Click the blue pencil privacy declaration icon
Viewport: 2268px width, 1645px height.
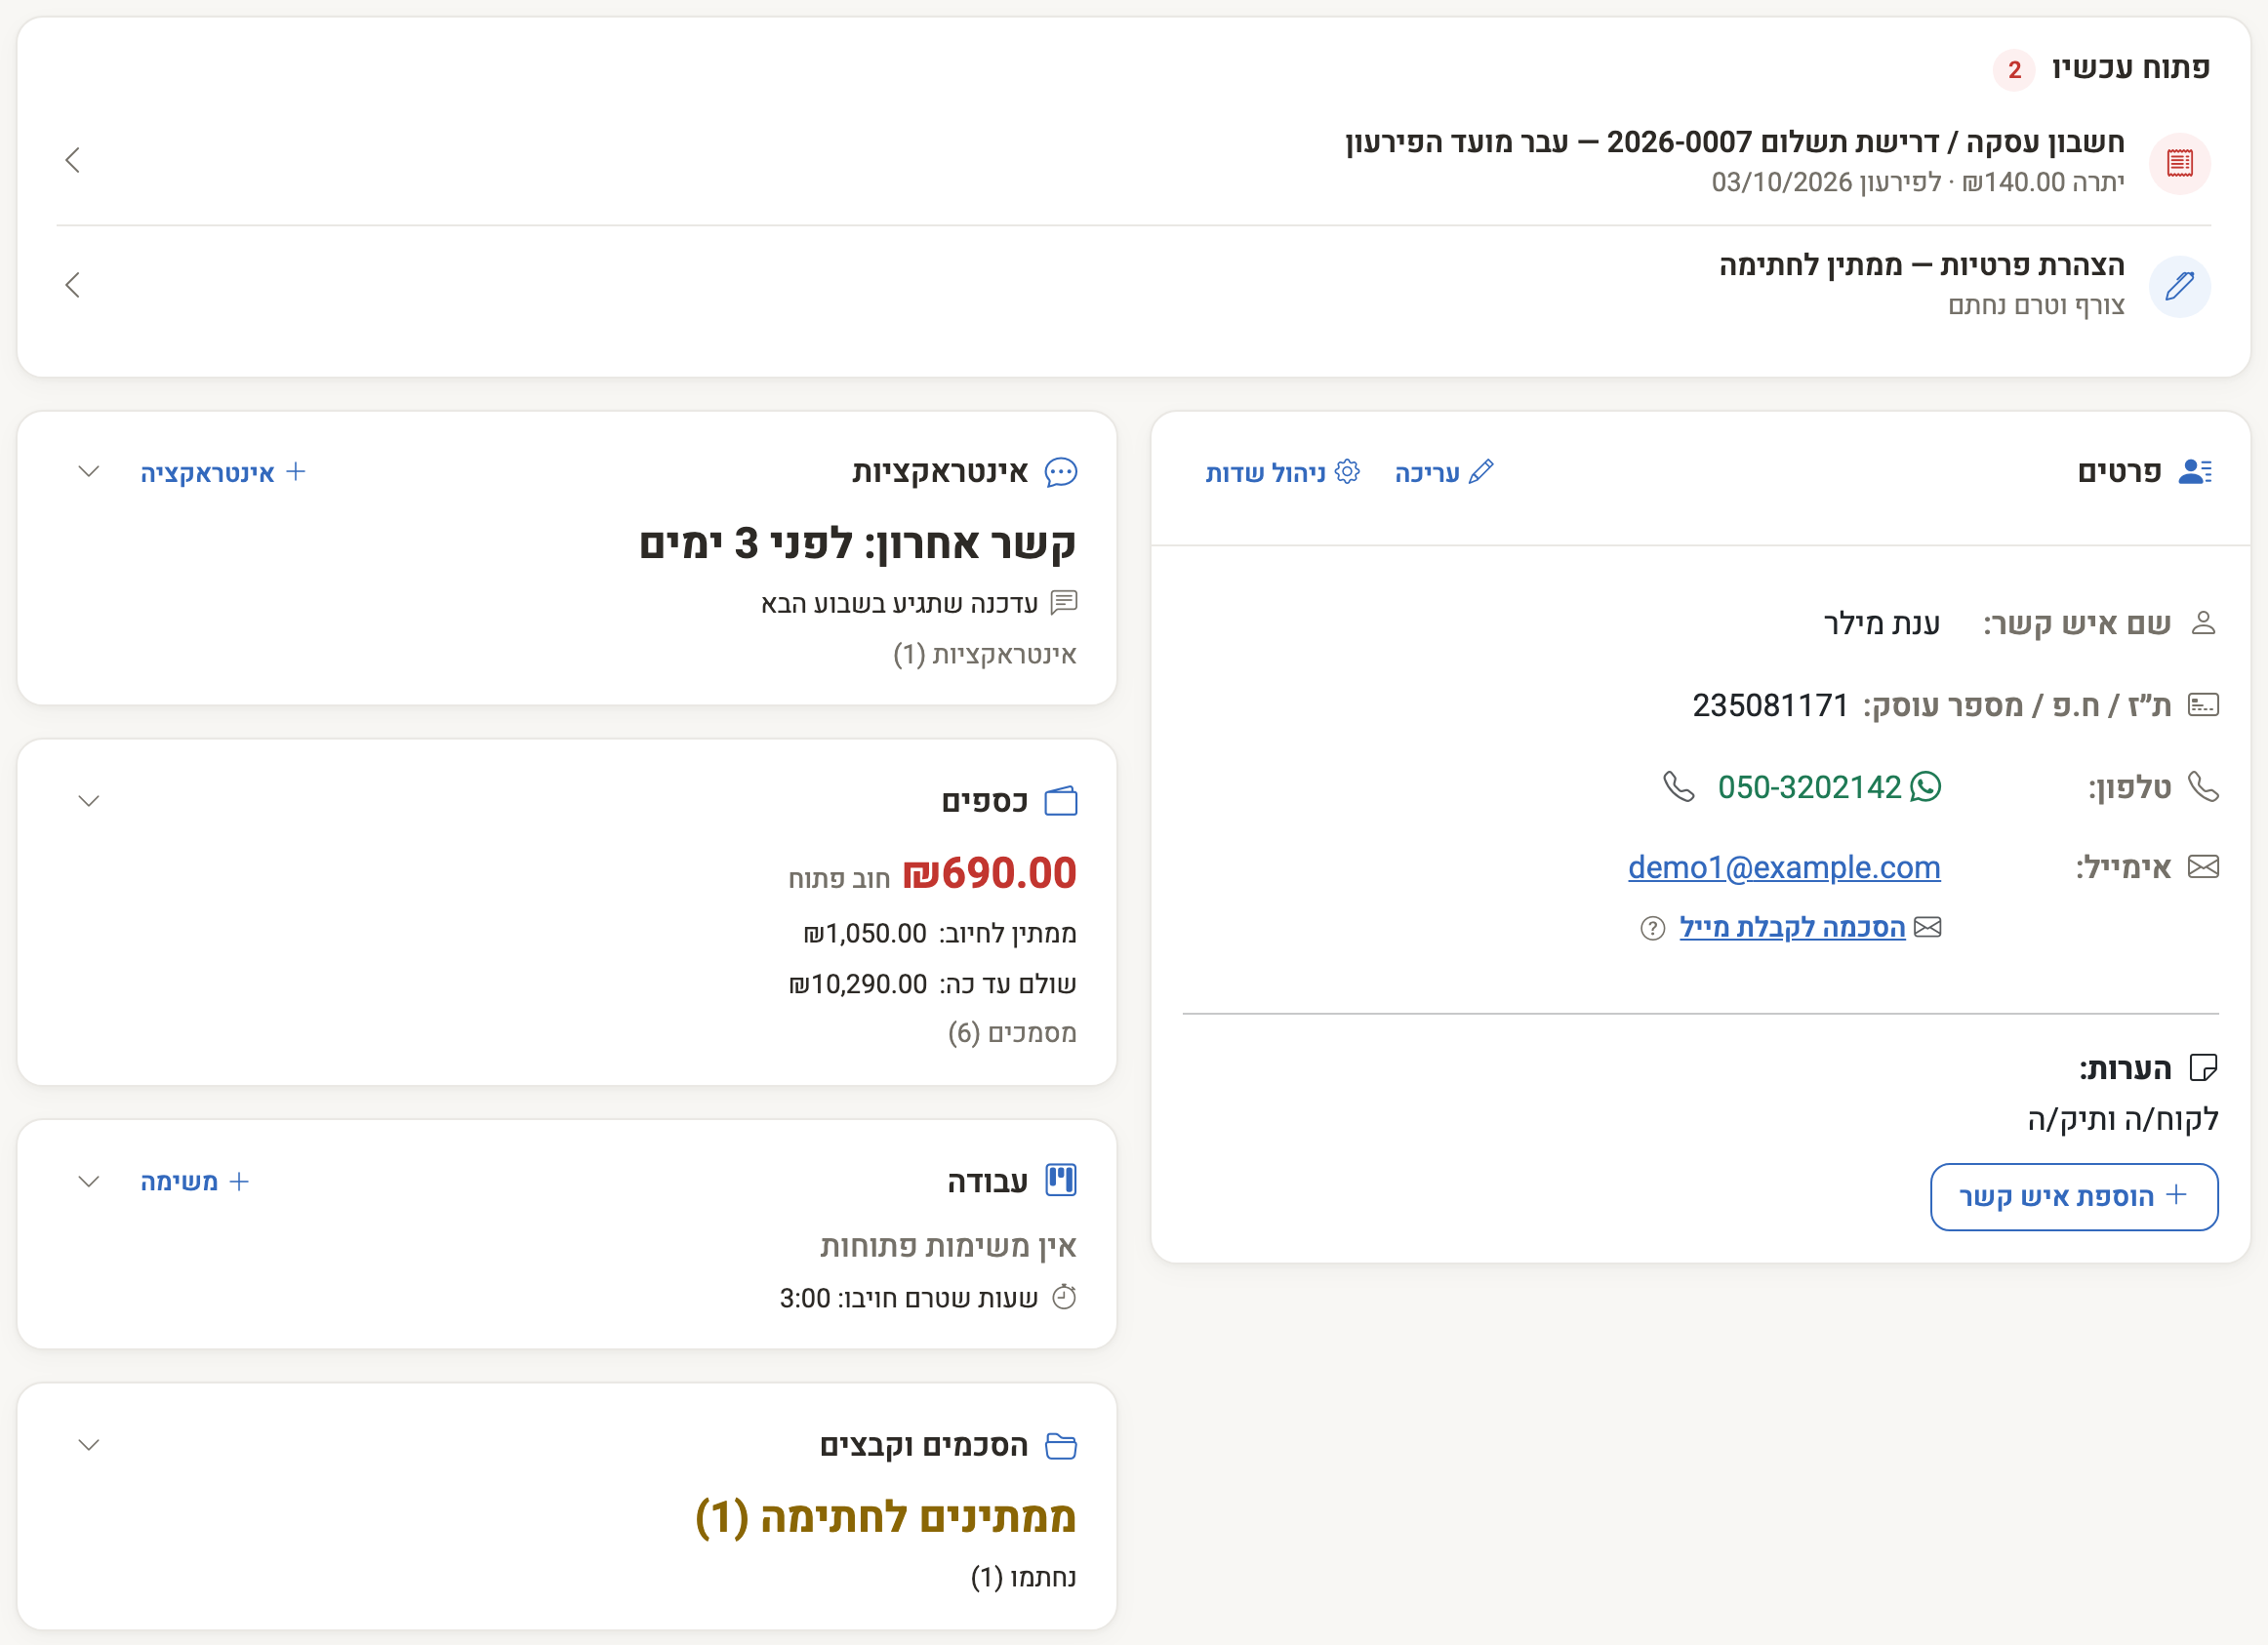2179,287
